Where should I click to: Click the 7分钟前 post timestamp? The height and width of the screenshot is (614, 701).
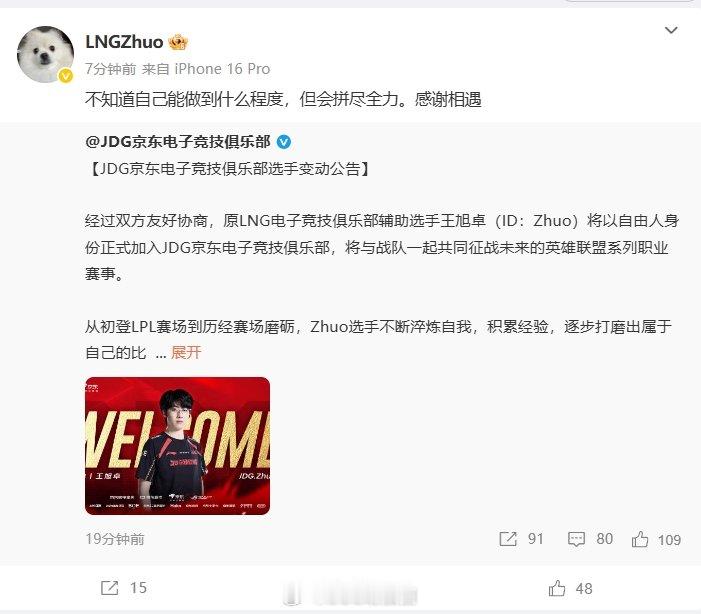[110, 69]
